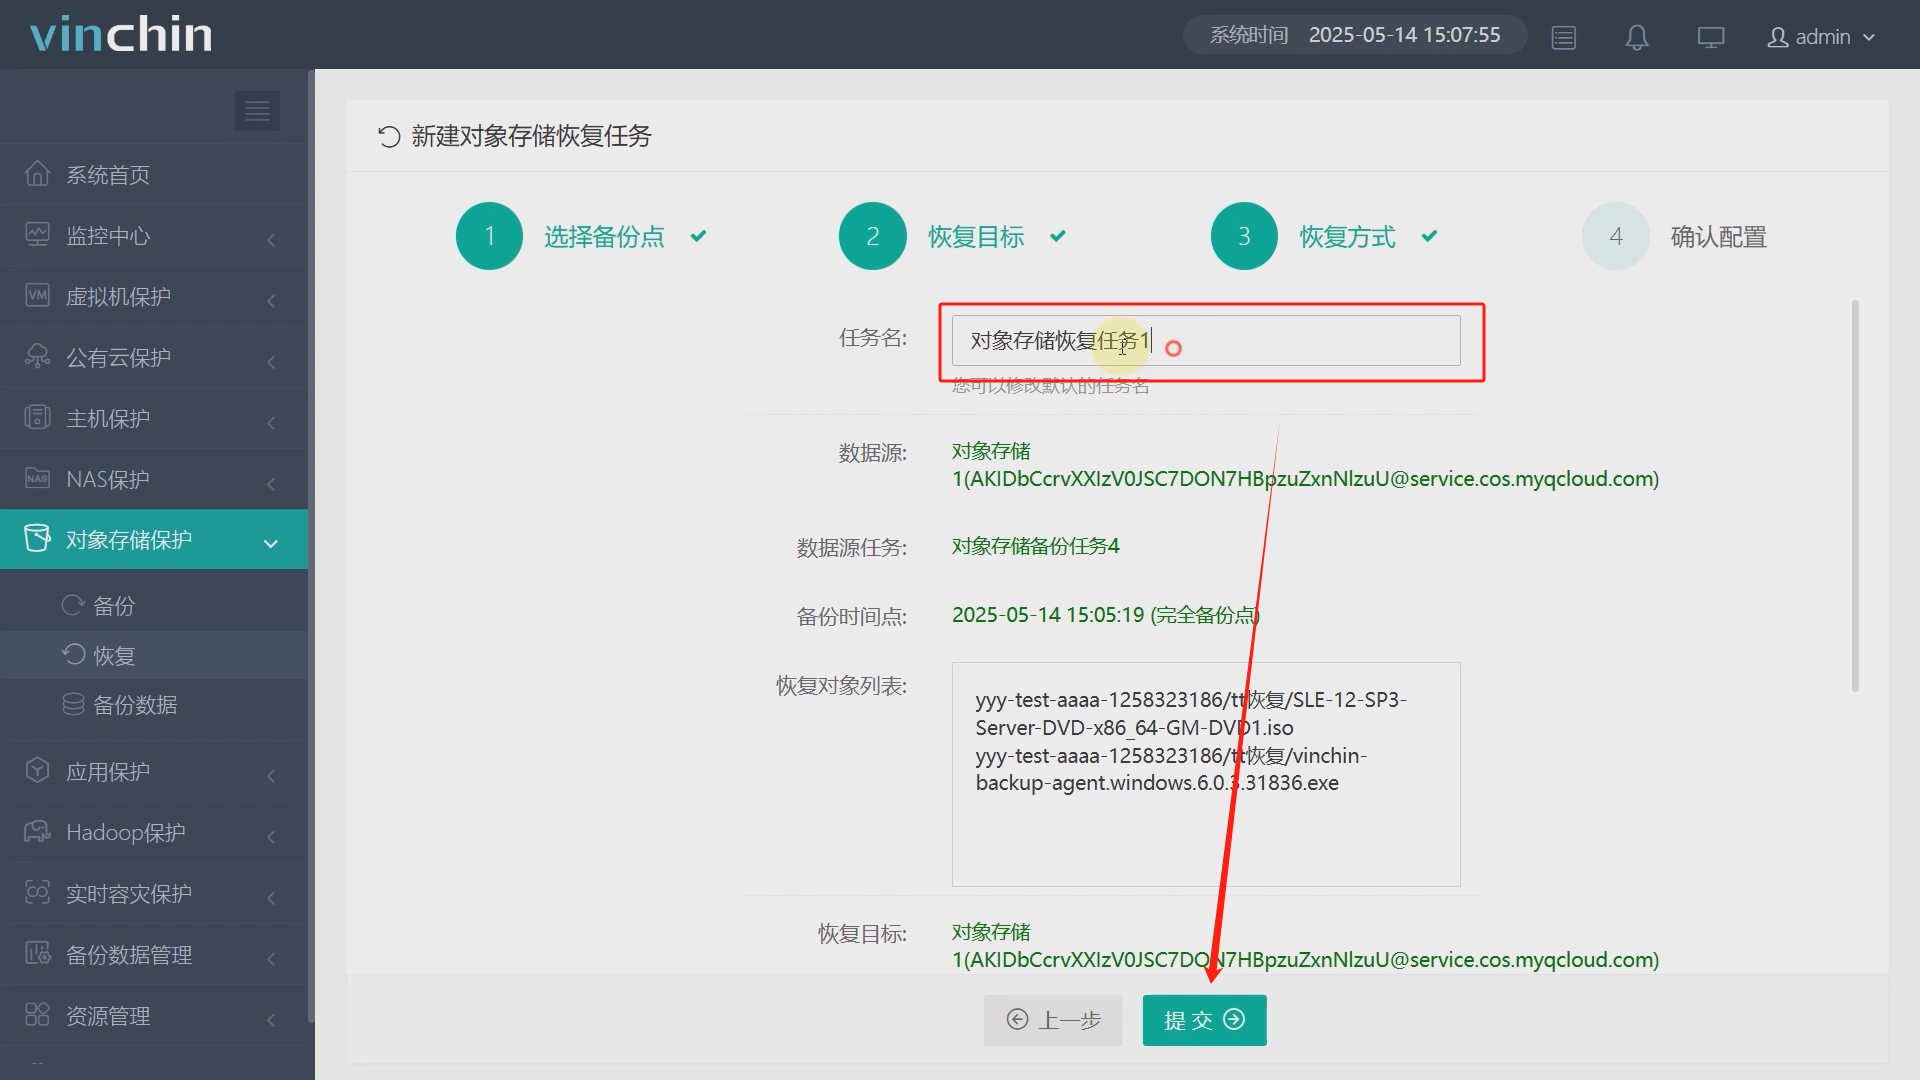Click the refresh icon next to 备份 submenu
The image size is (1920, 1080).
click(x=73, y=605)
